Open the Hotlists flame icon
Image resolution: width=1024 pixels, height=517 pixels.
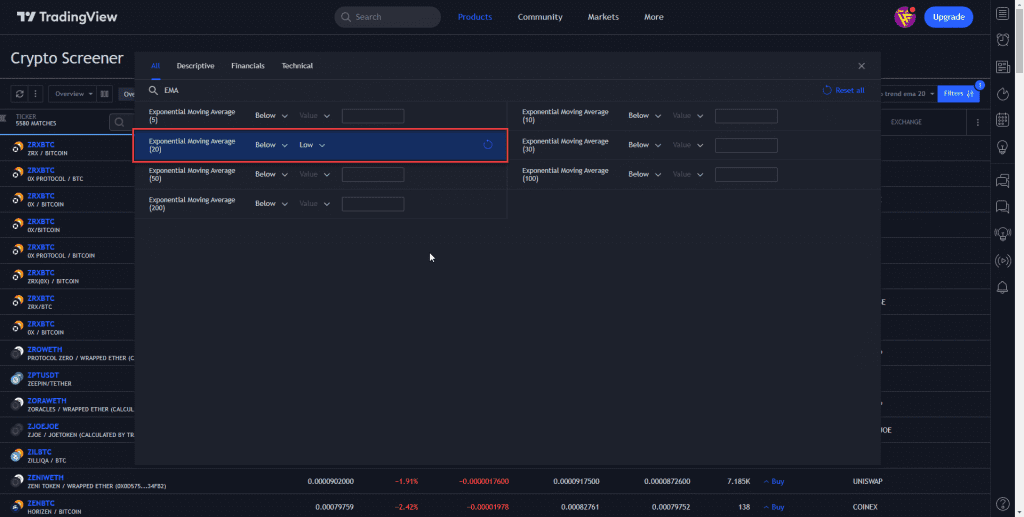point(1002,95)
